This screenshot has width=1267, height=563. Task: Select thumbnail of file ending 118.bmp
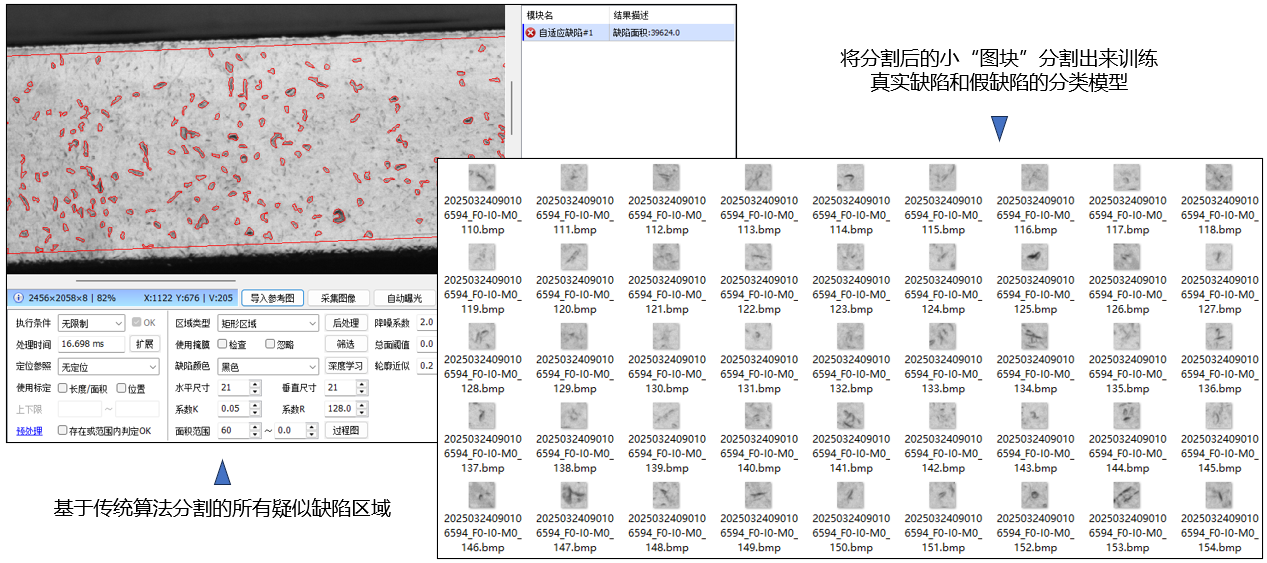[1218, 178]
